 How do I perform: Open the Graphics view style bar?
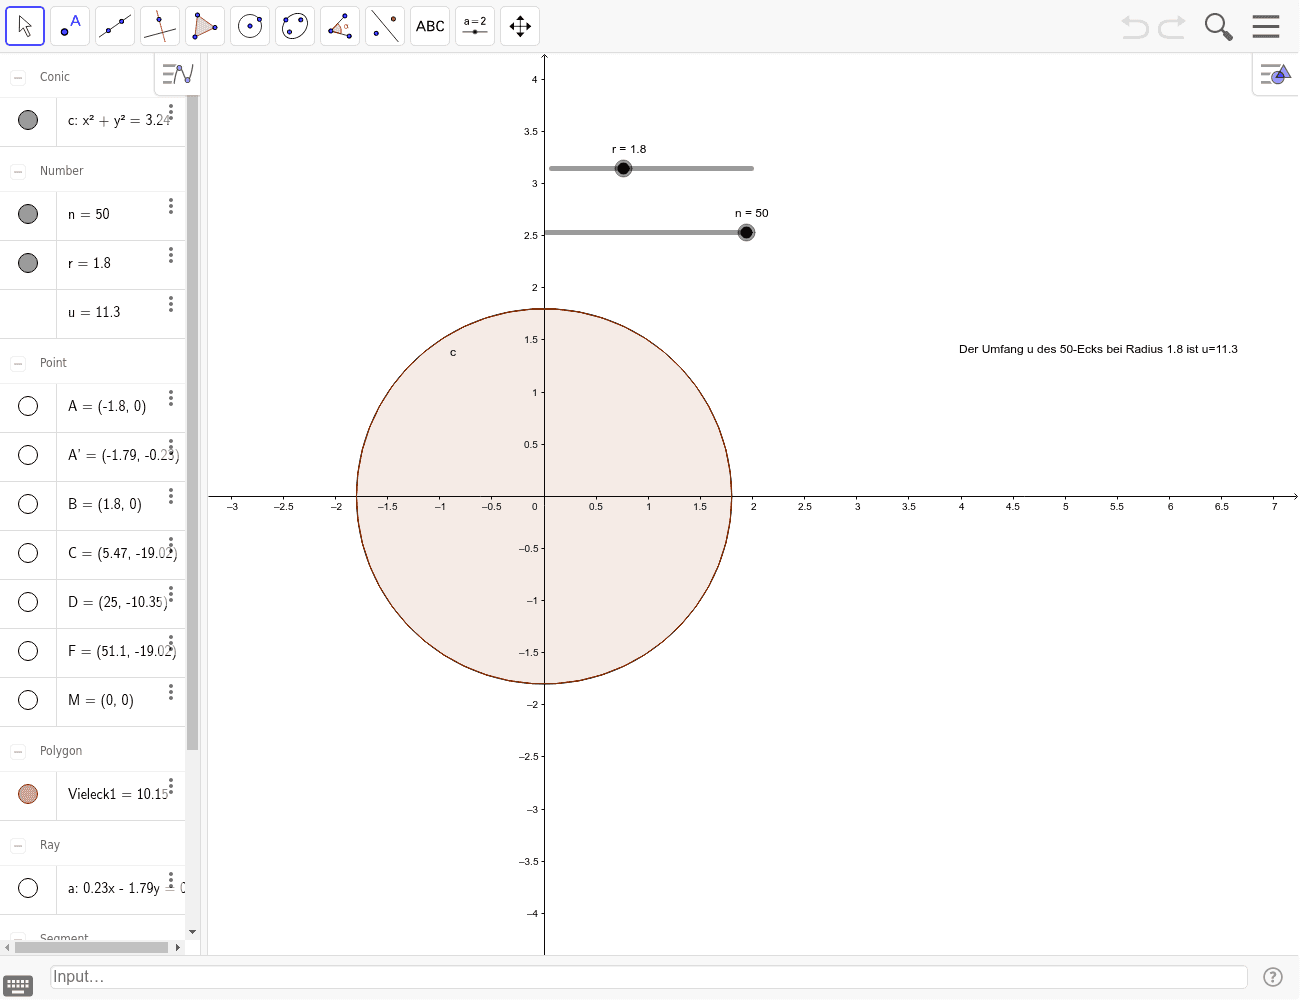click(1276, 75)
